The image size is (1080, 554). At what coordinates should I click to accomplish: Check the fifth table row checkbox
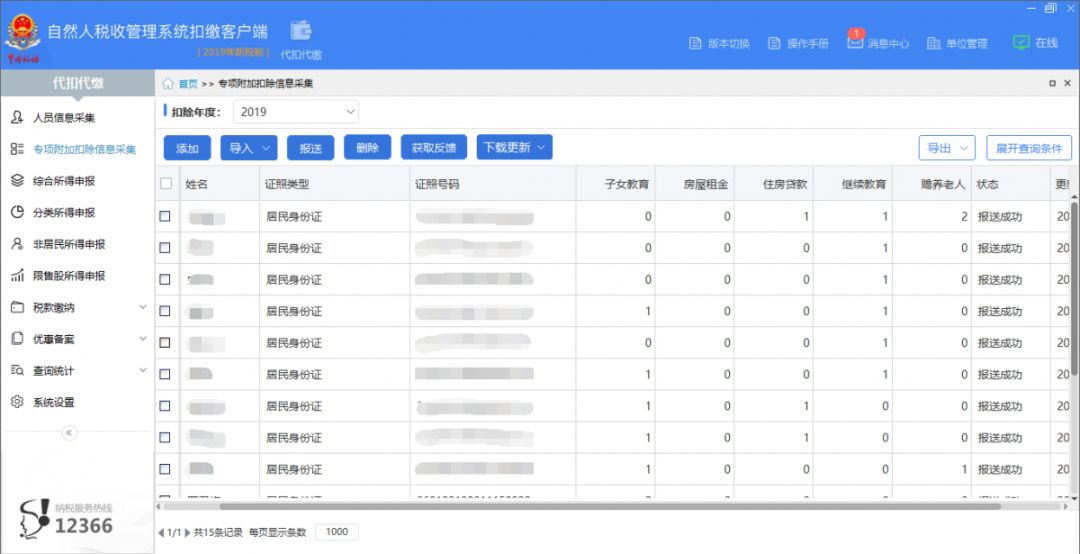[165, 342]
